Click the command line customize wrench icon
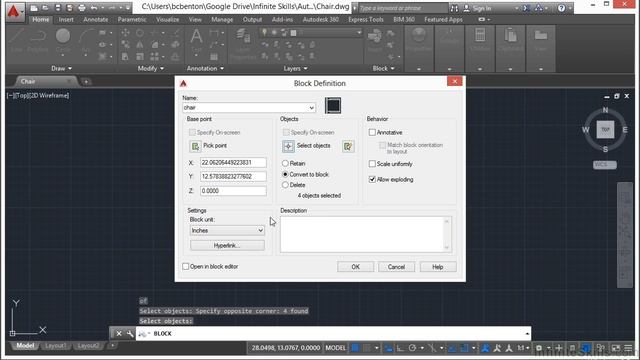This screenshot has height=360, width=640. pyautogui.click(x=130, y=333)
